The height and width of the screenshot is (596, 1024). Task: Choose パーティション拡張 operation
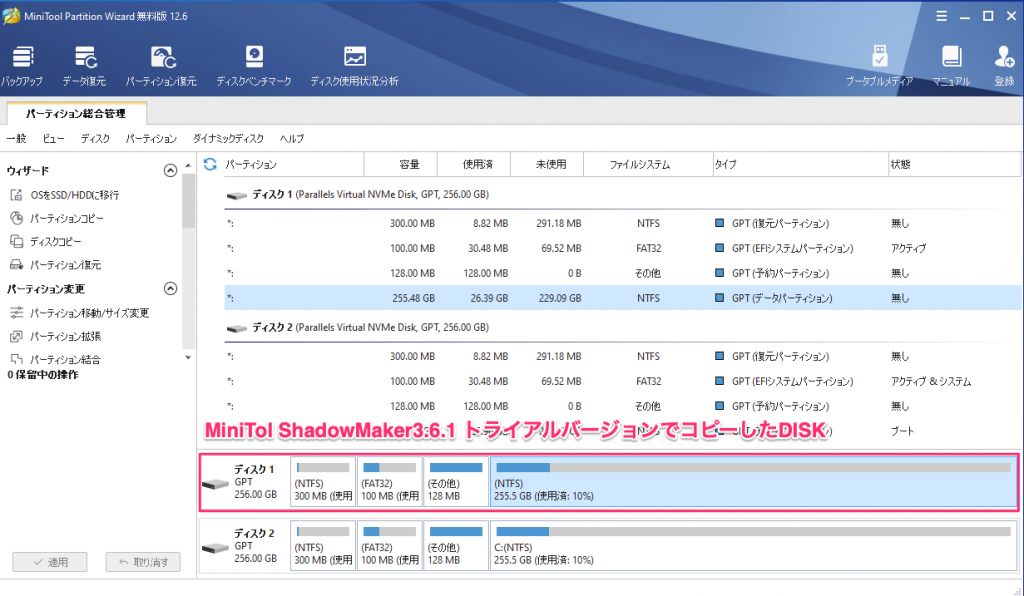pos(56,337)
